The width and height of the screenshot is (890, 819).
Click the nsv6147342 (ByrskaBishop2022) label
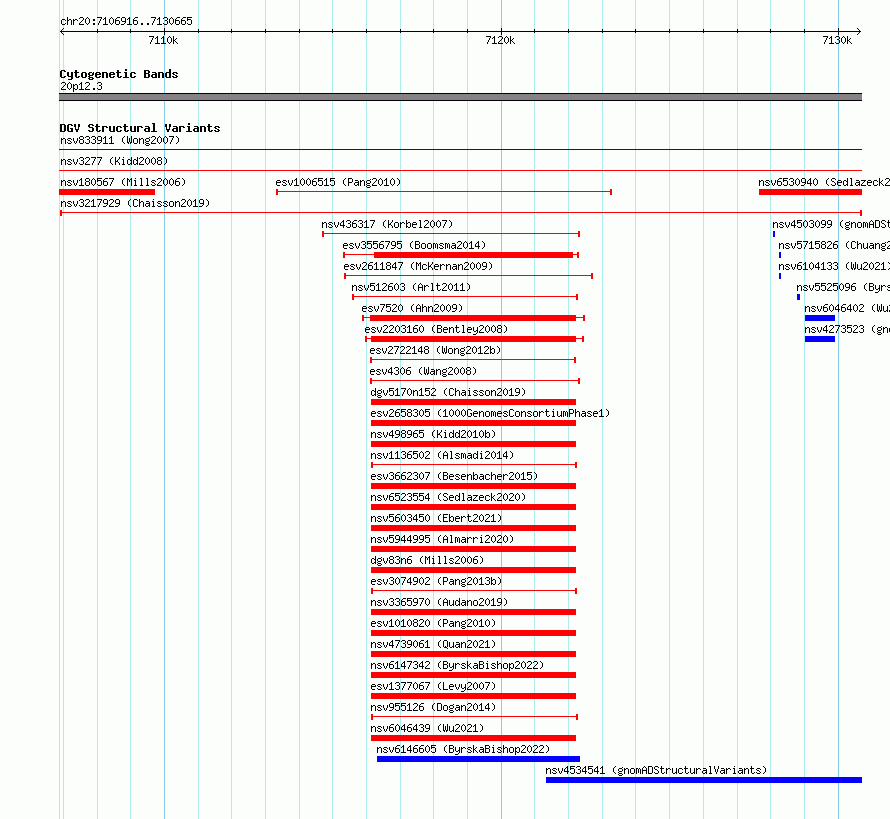click(457, 665)
